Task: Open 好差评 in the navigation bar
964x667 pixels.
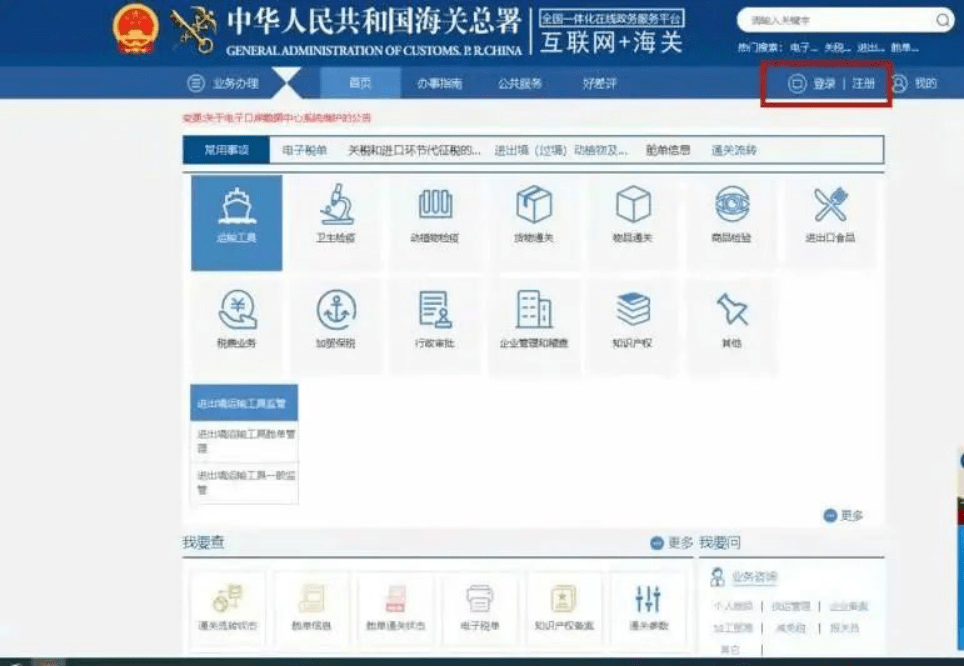Action: 599,84
